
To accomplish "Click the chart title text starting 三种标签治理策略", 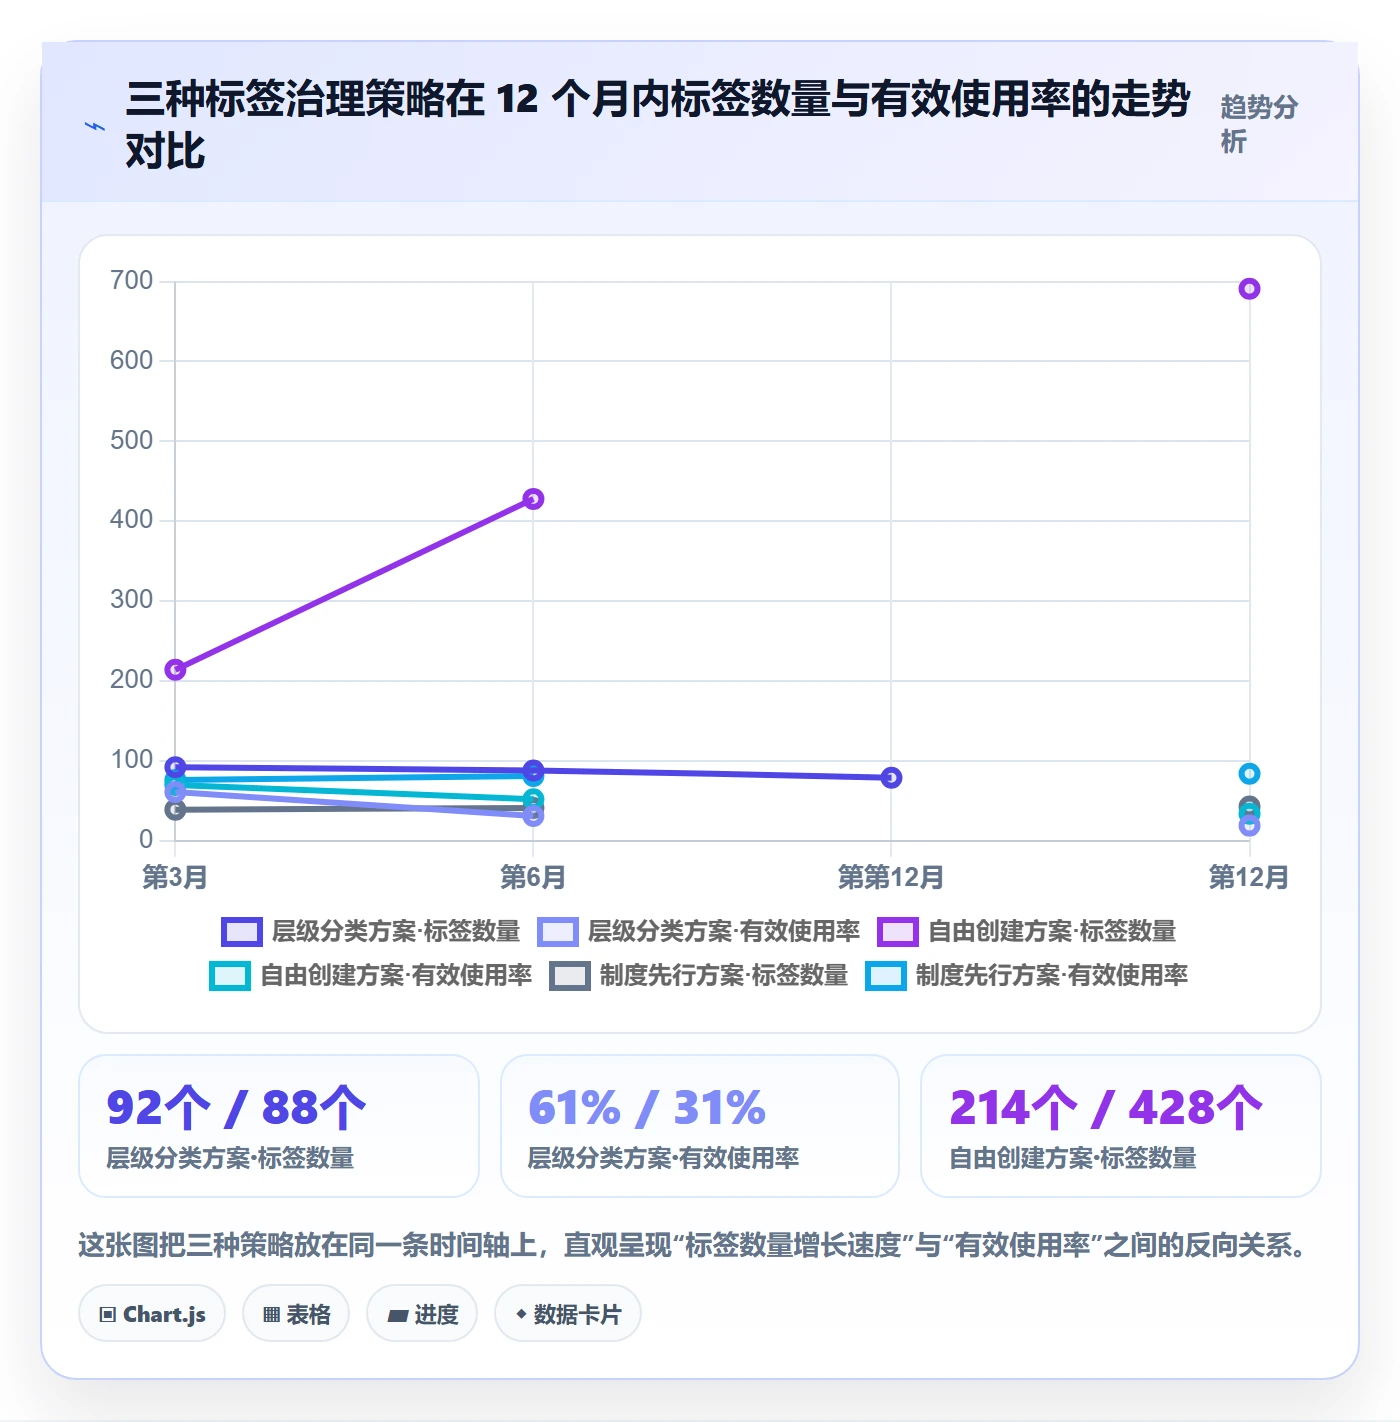I will (x=657, y=125).
